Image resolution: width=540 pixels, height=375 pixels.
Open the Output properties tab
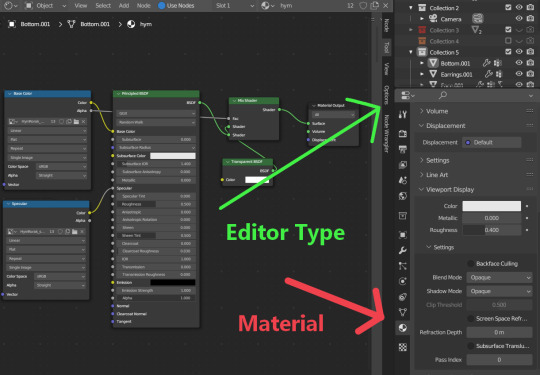click(402, 149)
